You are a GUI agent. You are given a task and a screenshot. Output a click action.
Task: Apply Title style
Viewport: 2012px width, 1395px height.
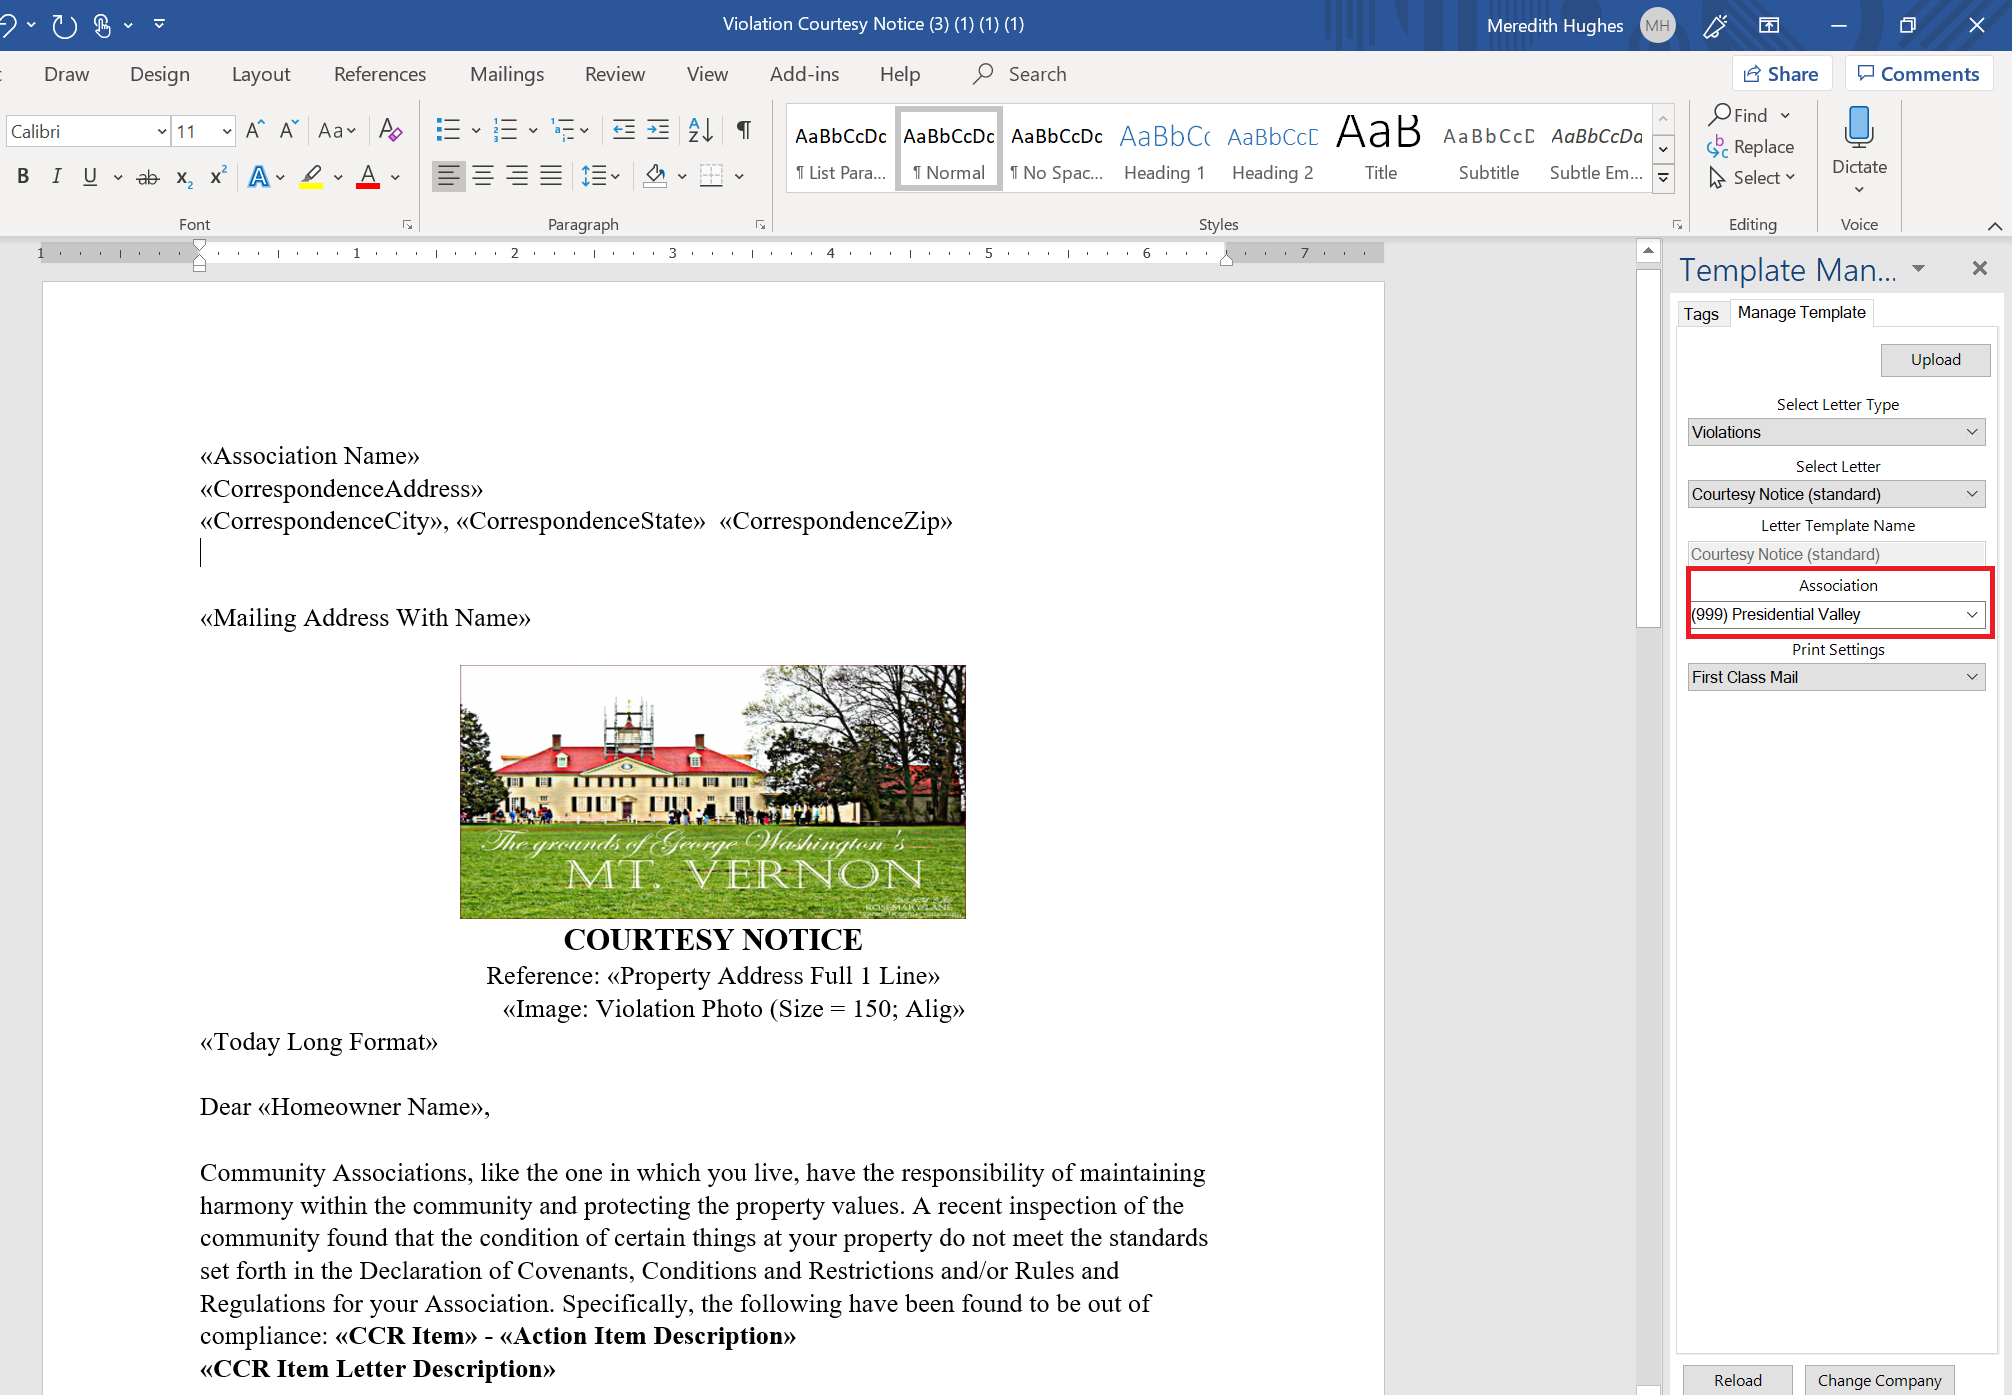pos(1381,150)
